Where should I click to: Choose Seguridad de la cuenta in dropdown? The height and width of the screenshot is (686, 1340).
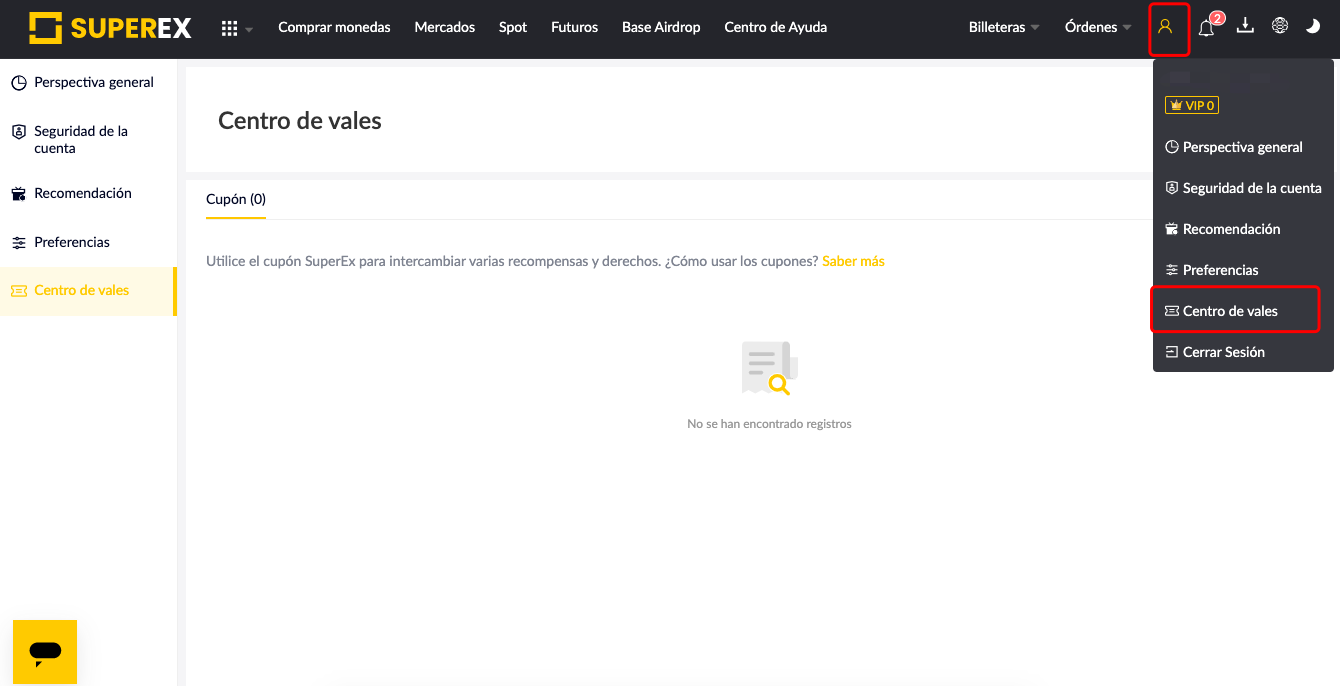(x=1243, y=188)
